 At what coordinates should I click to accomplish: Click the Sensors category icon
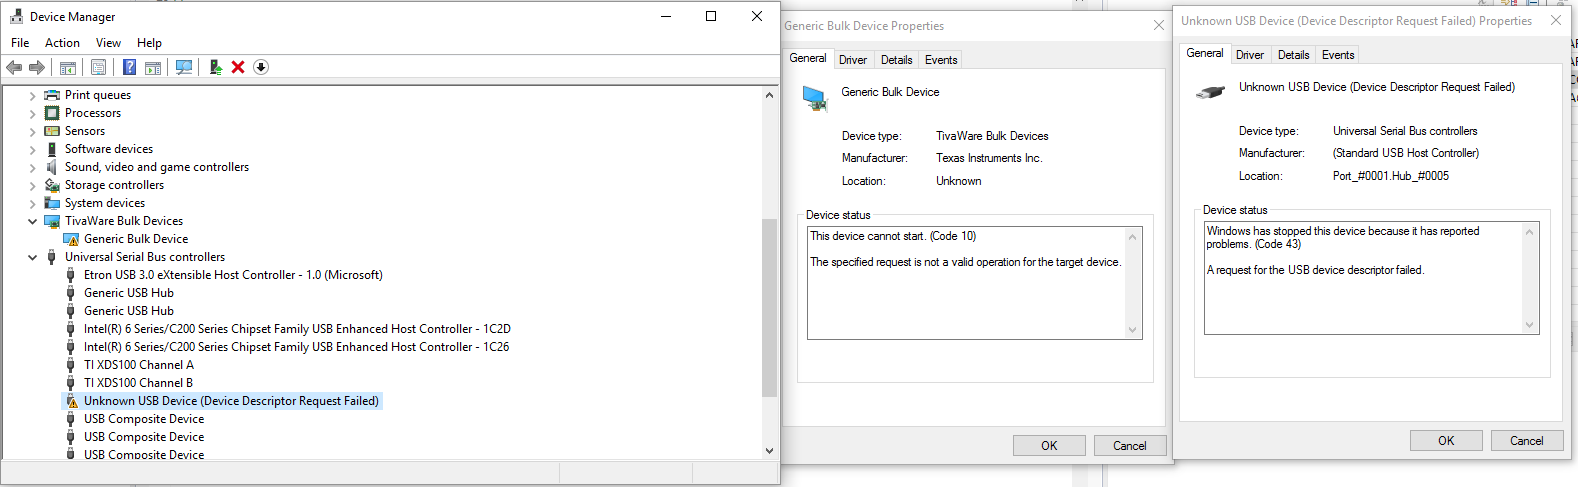[52, 131]
